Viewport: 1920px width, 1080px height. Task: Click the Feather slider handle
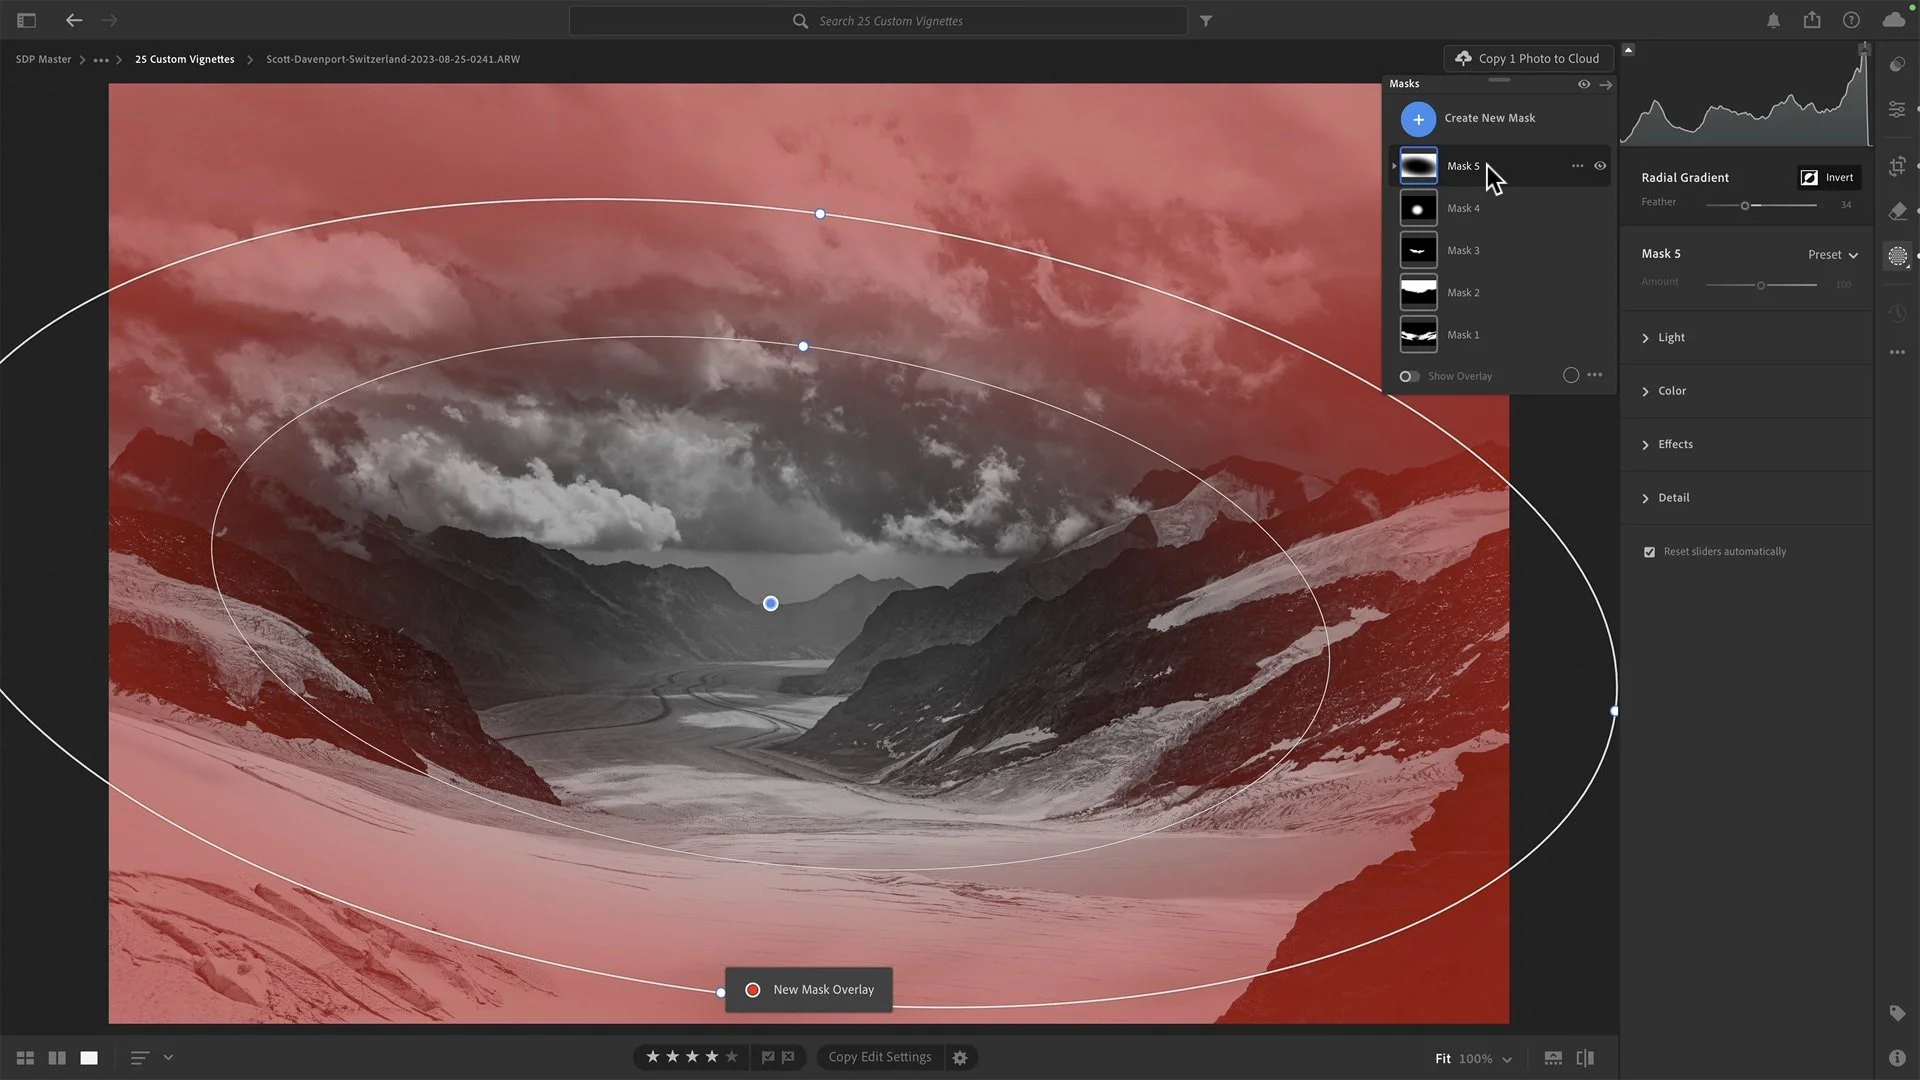pos(1745,206)
